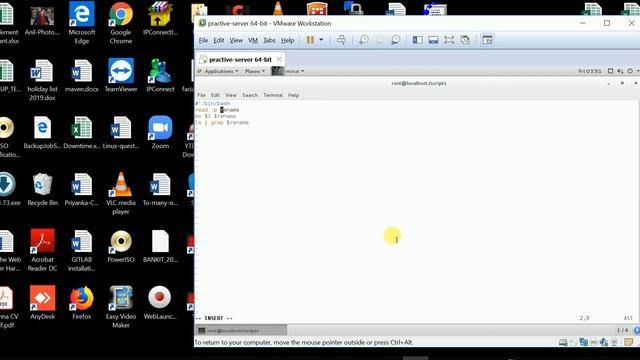Toggle the thumbnail bar icon in VMware
640x360 pixels.
click(x=433, y=40)
